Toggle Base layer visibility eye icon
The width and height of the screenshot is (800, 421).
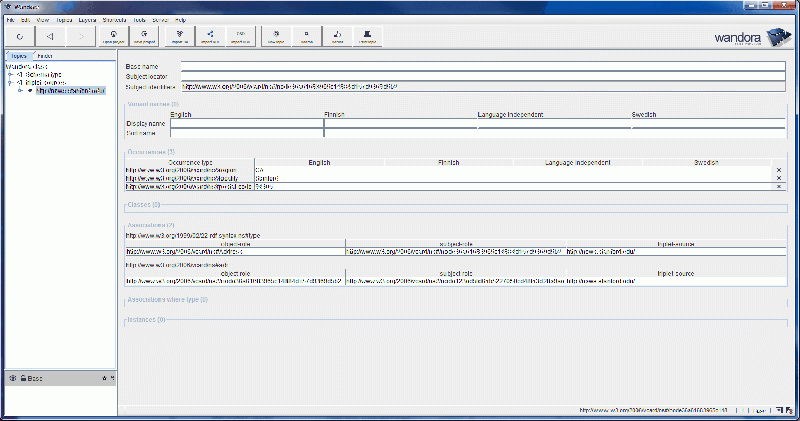click(12, 378)
